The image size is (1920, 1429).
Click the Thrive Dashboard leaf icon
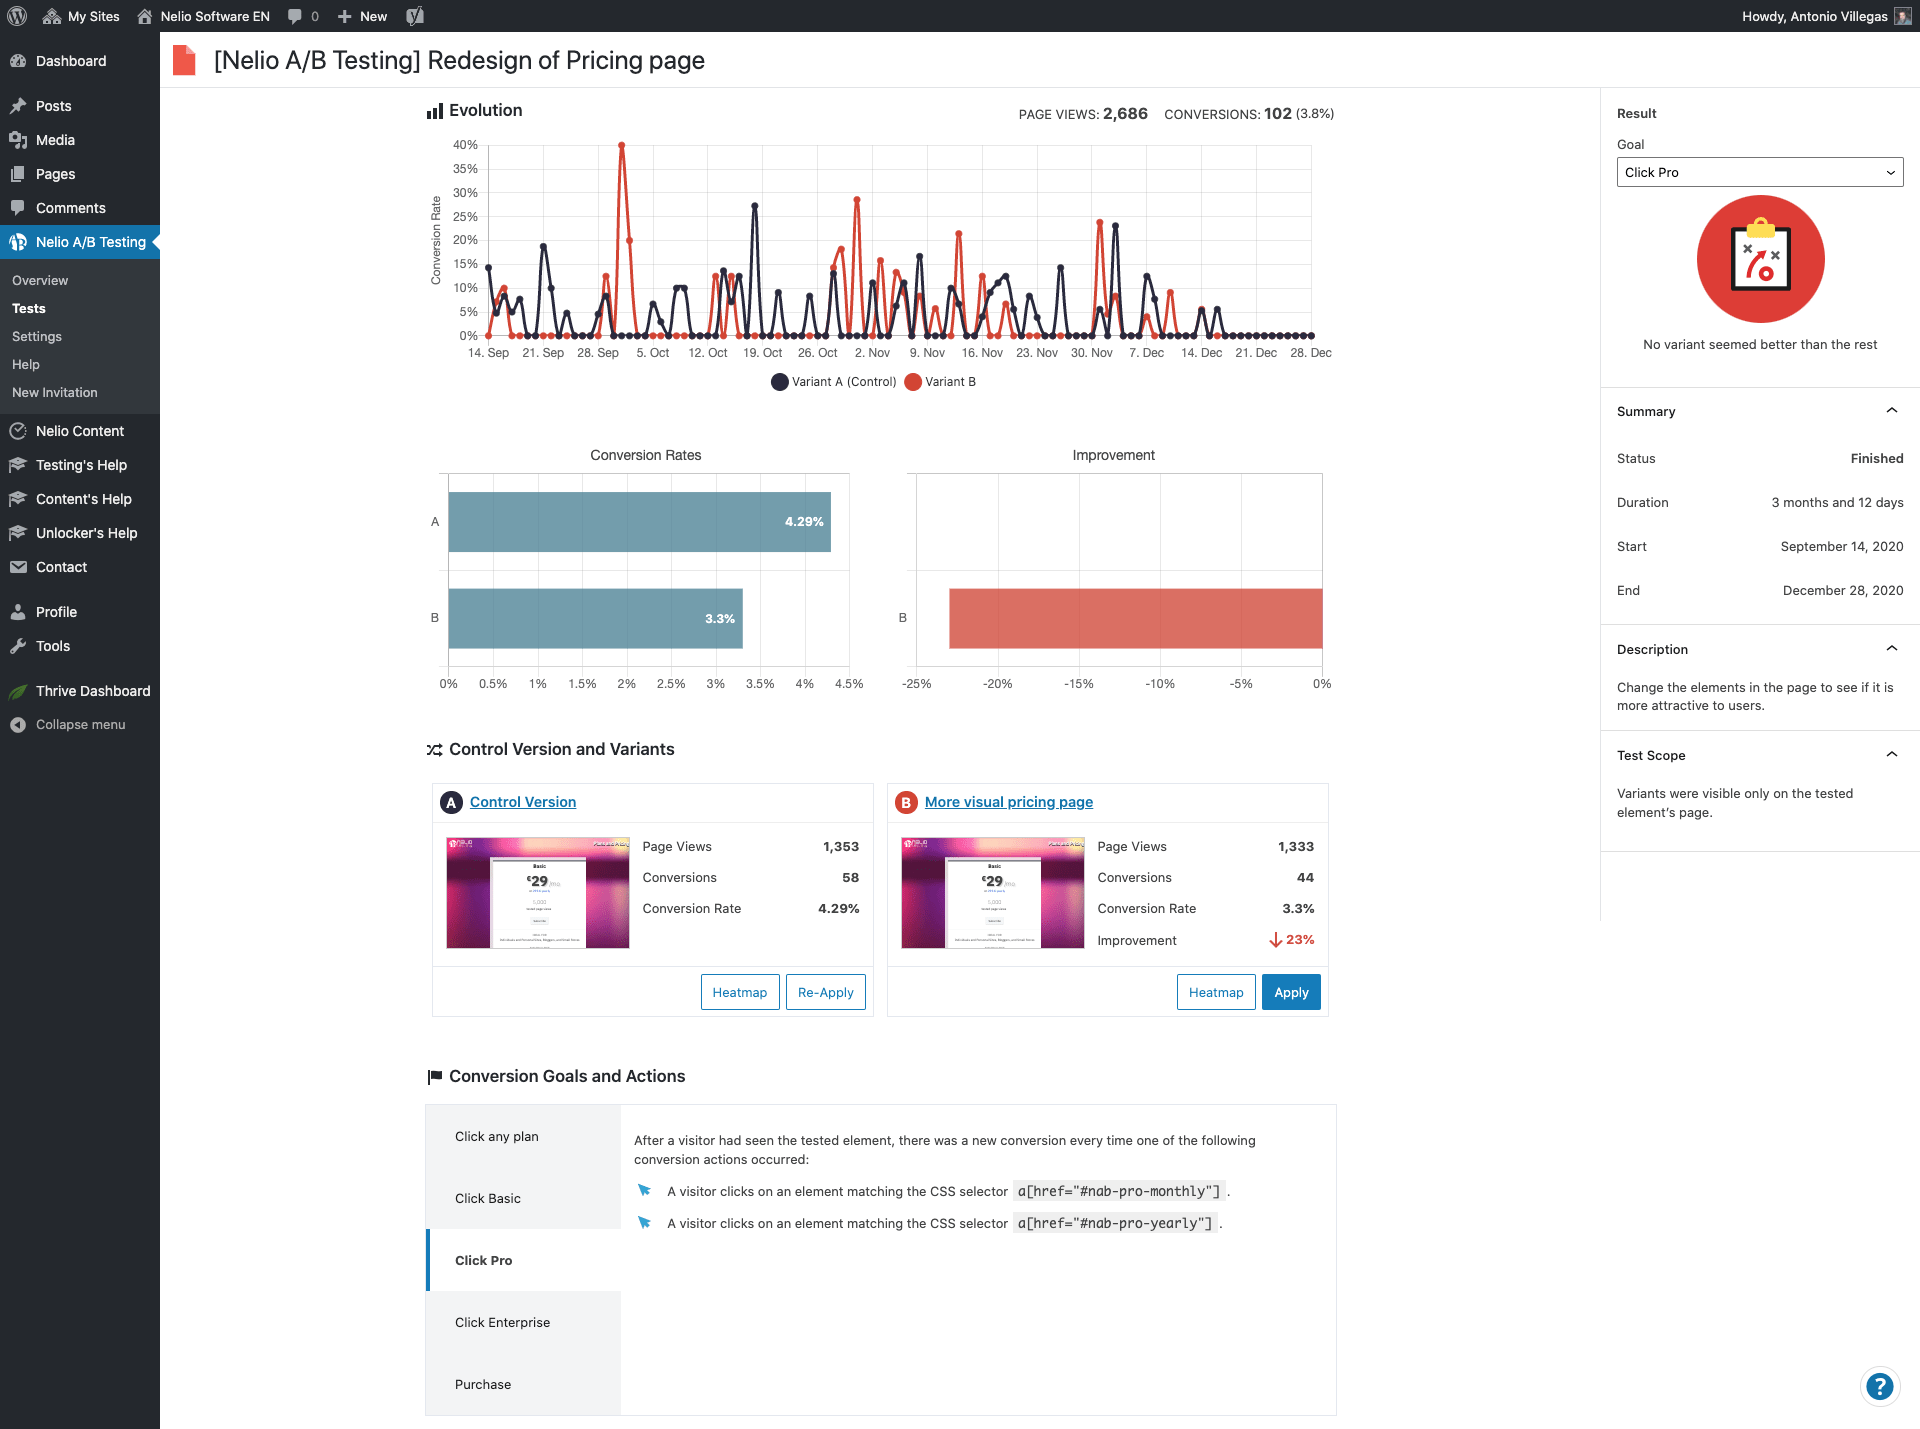[18, 691]
